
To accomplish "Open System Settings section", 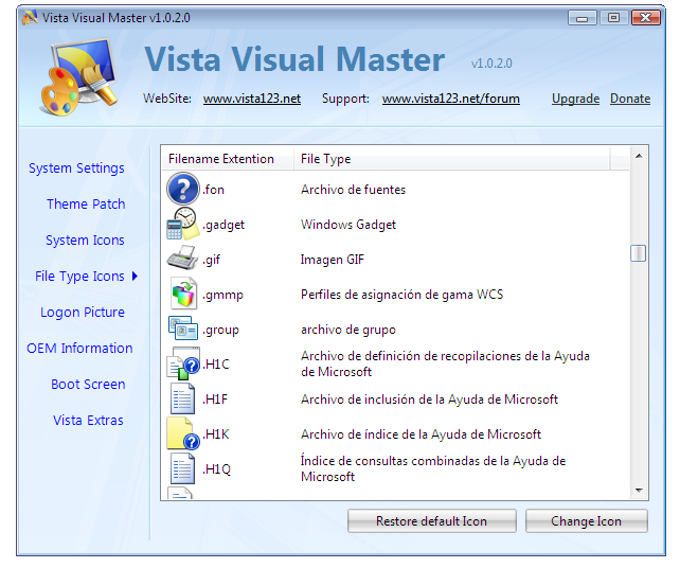I will coord(76,168).
